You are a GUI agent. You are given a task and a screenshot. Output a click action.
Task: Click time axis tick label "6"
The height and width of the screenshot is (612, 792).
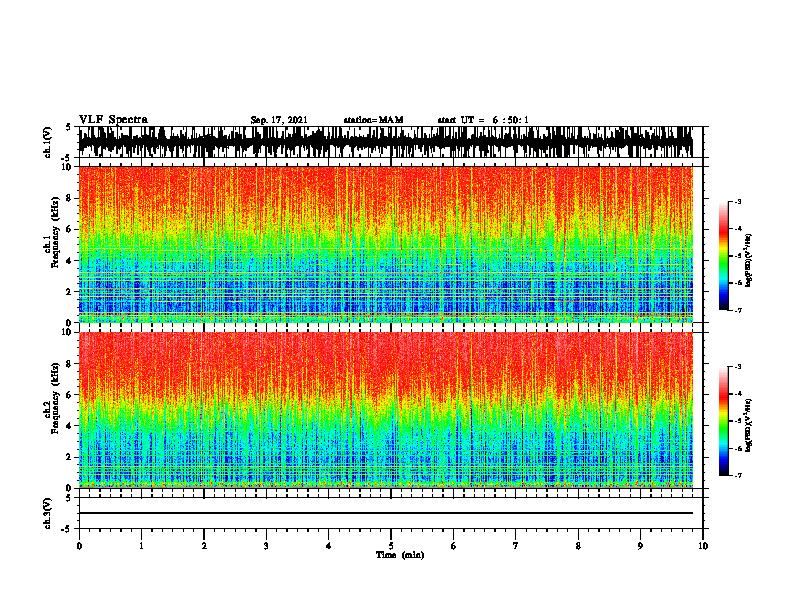pos(454,546)
